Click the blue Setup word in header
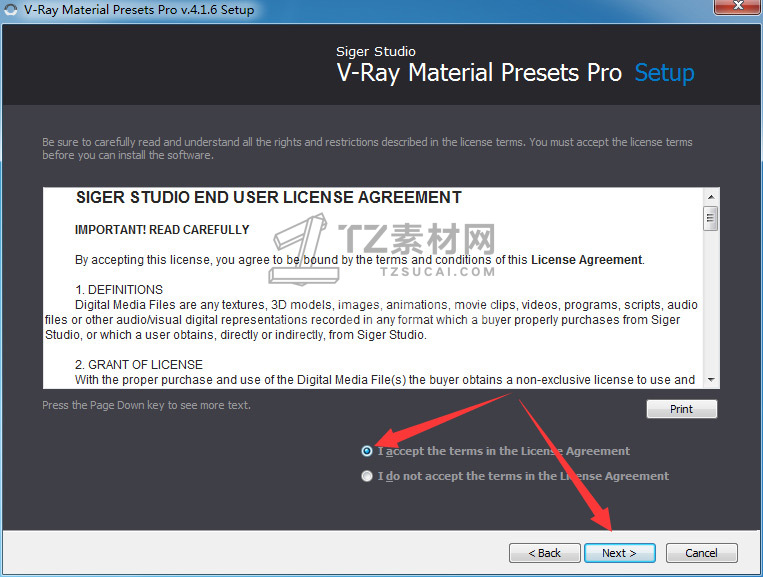This screenshot has width=763, height=577. (664, 73)
